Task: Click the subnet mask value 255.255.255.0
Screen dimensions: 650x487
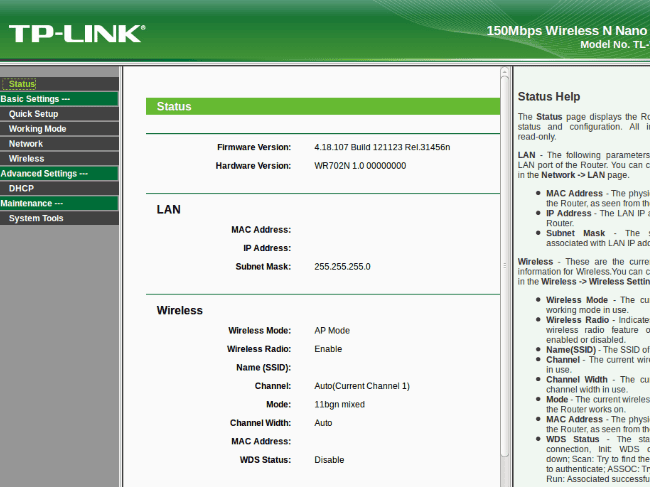Action: point(342,267)
